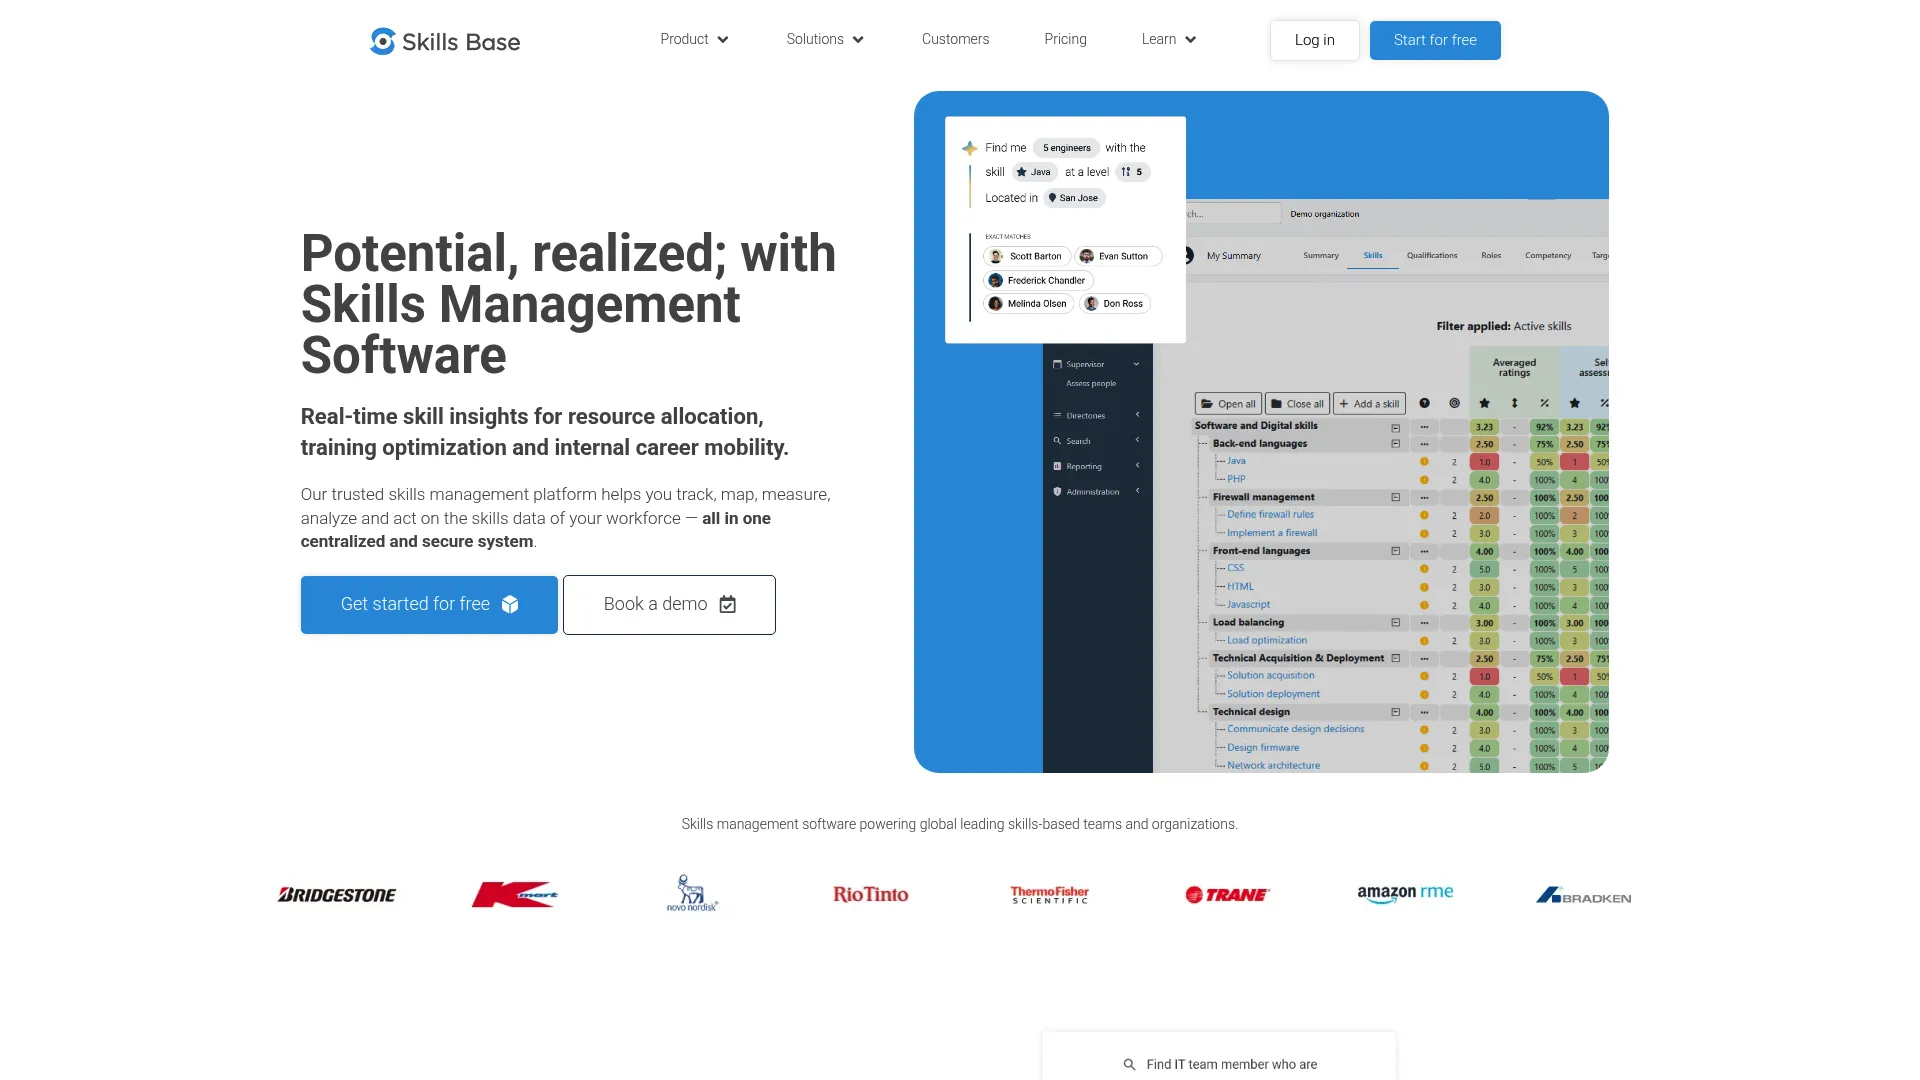Screen dimensions: 1920x1080
Task: Open the Learn dropdown menu
Action: point(1169,39)
